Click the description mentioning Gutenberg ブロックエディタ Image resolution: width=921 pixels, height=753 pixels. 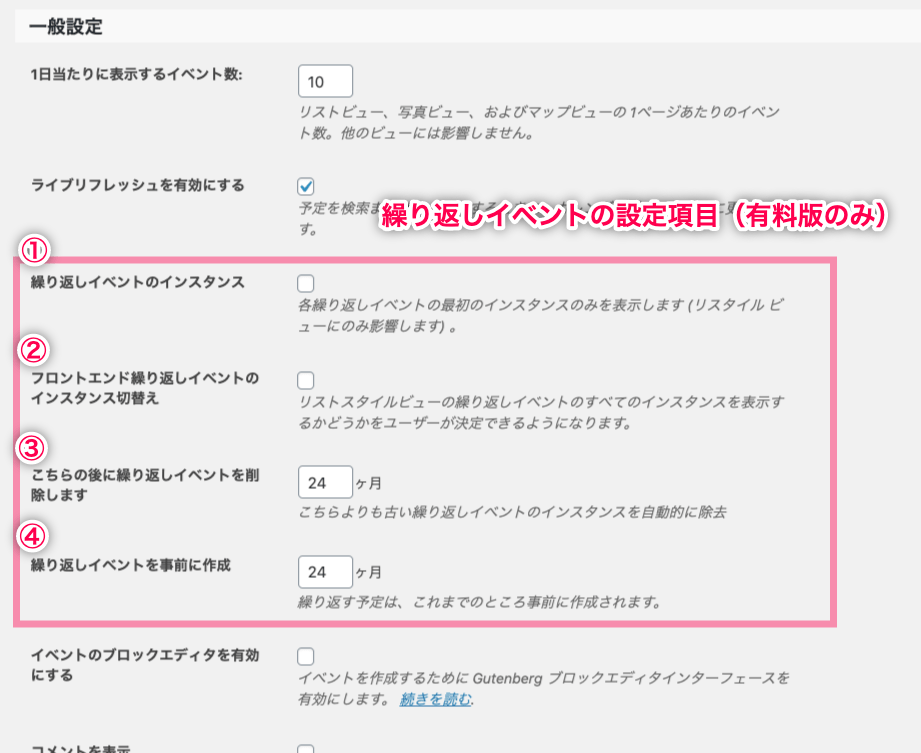[543, 689]
